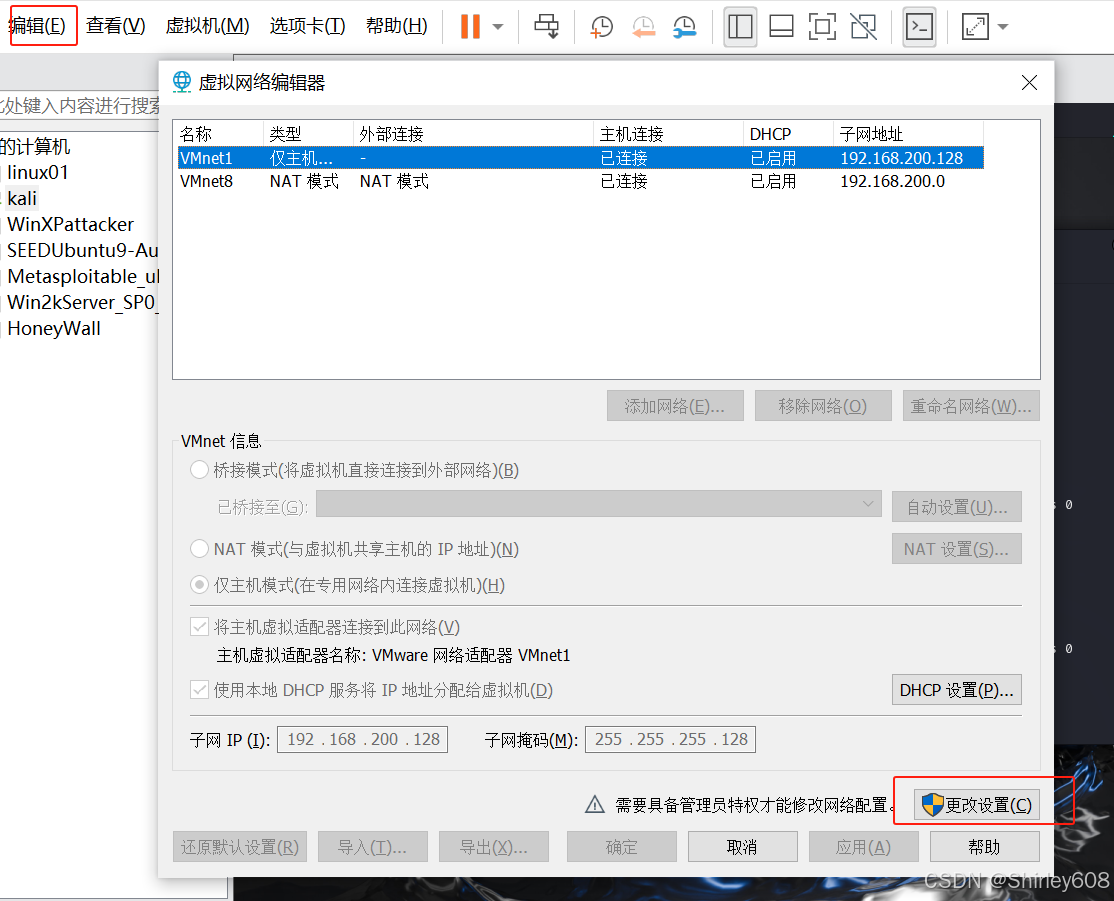Screen dimensions: 1114x901
Task: Click the unity mode toolbar icon
Action: (x=863, y=27)
